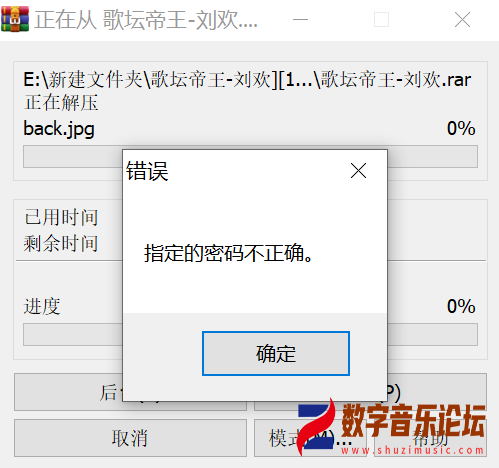The image size is (499, 468).
Task: Click the disabled maximize window icon
Action: [x=381, y=20]
